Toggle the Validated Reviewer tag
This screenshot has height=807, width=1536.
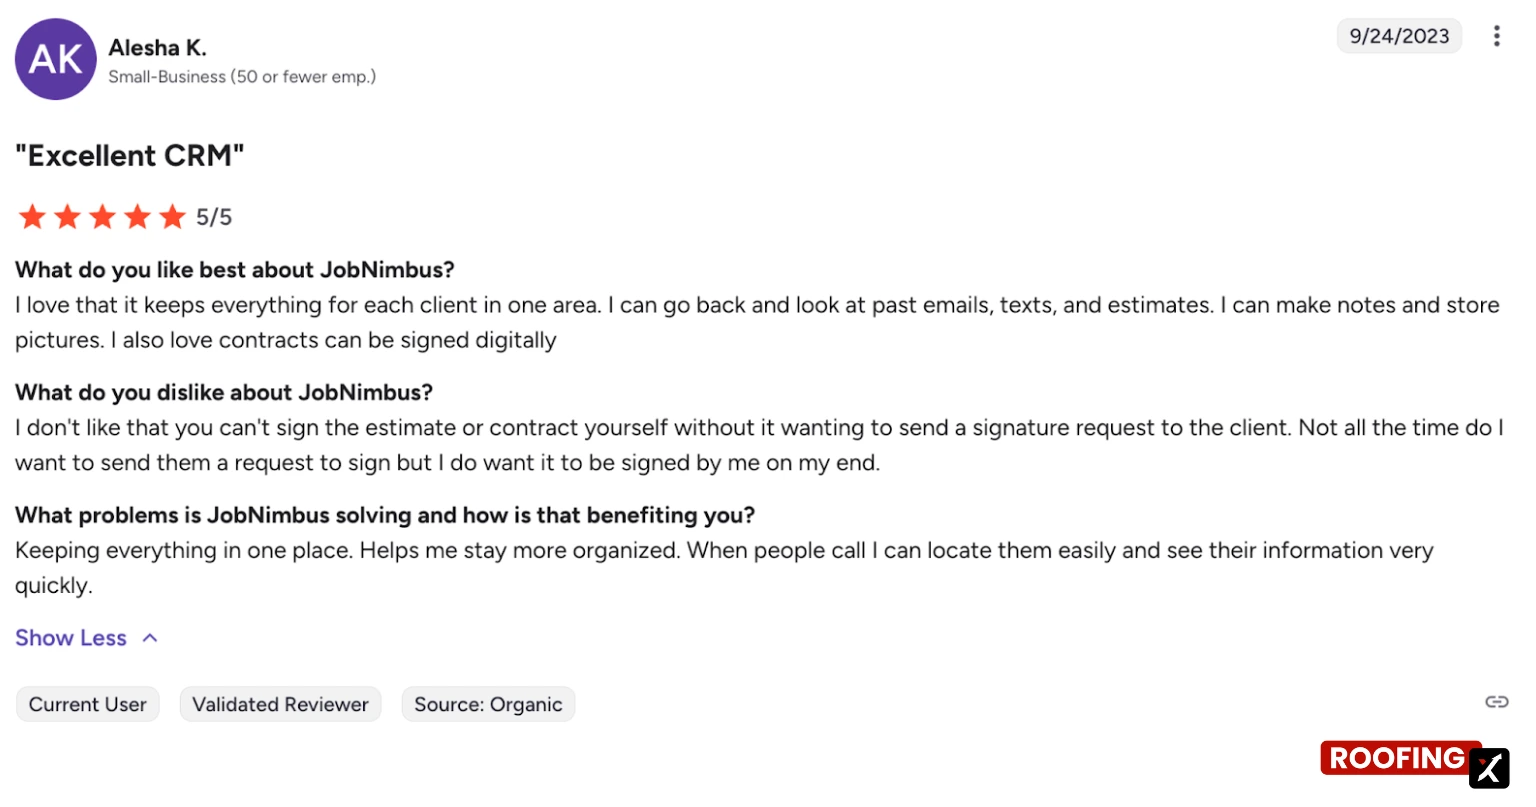tap(280, 704)
